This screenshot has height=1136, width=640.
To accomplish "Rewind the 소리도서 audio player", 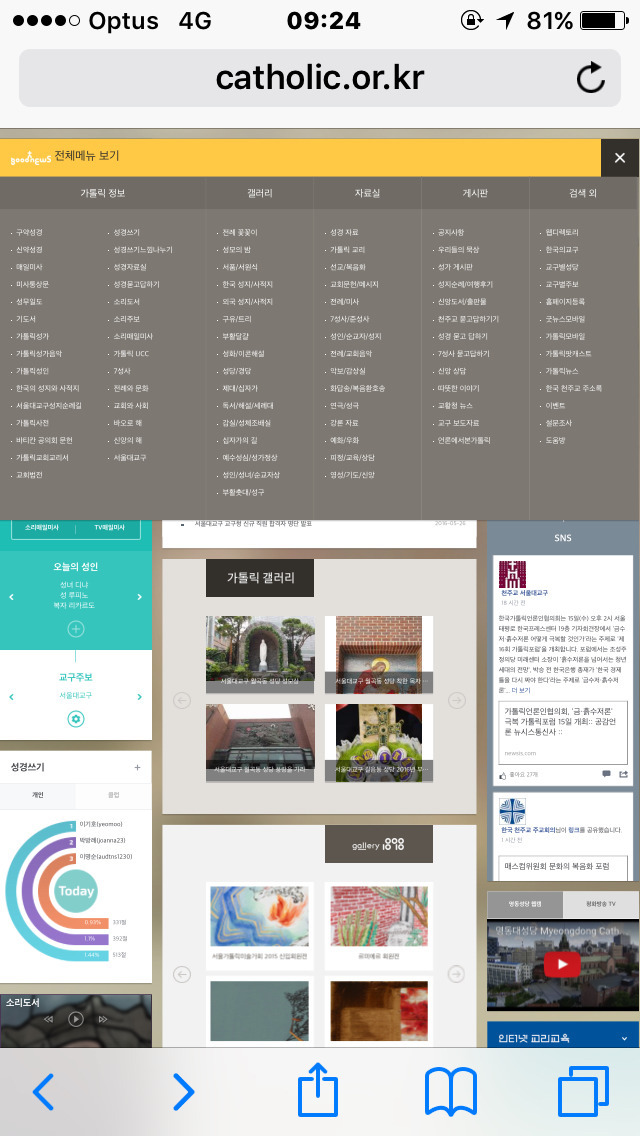I will (49, 1019).
